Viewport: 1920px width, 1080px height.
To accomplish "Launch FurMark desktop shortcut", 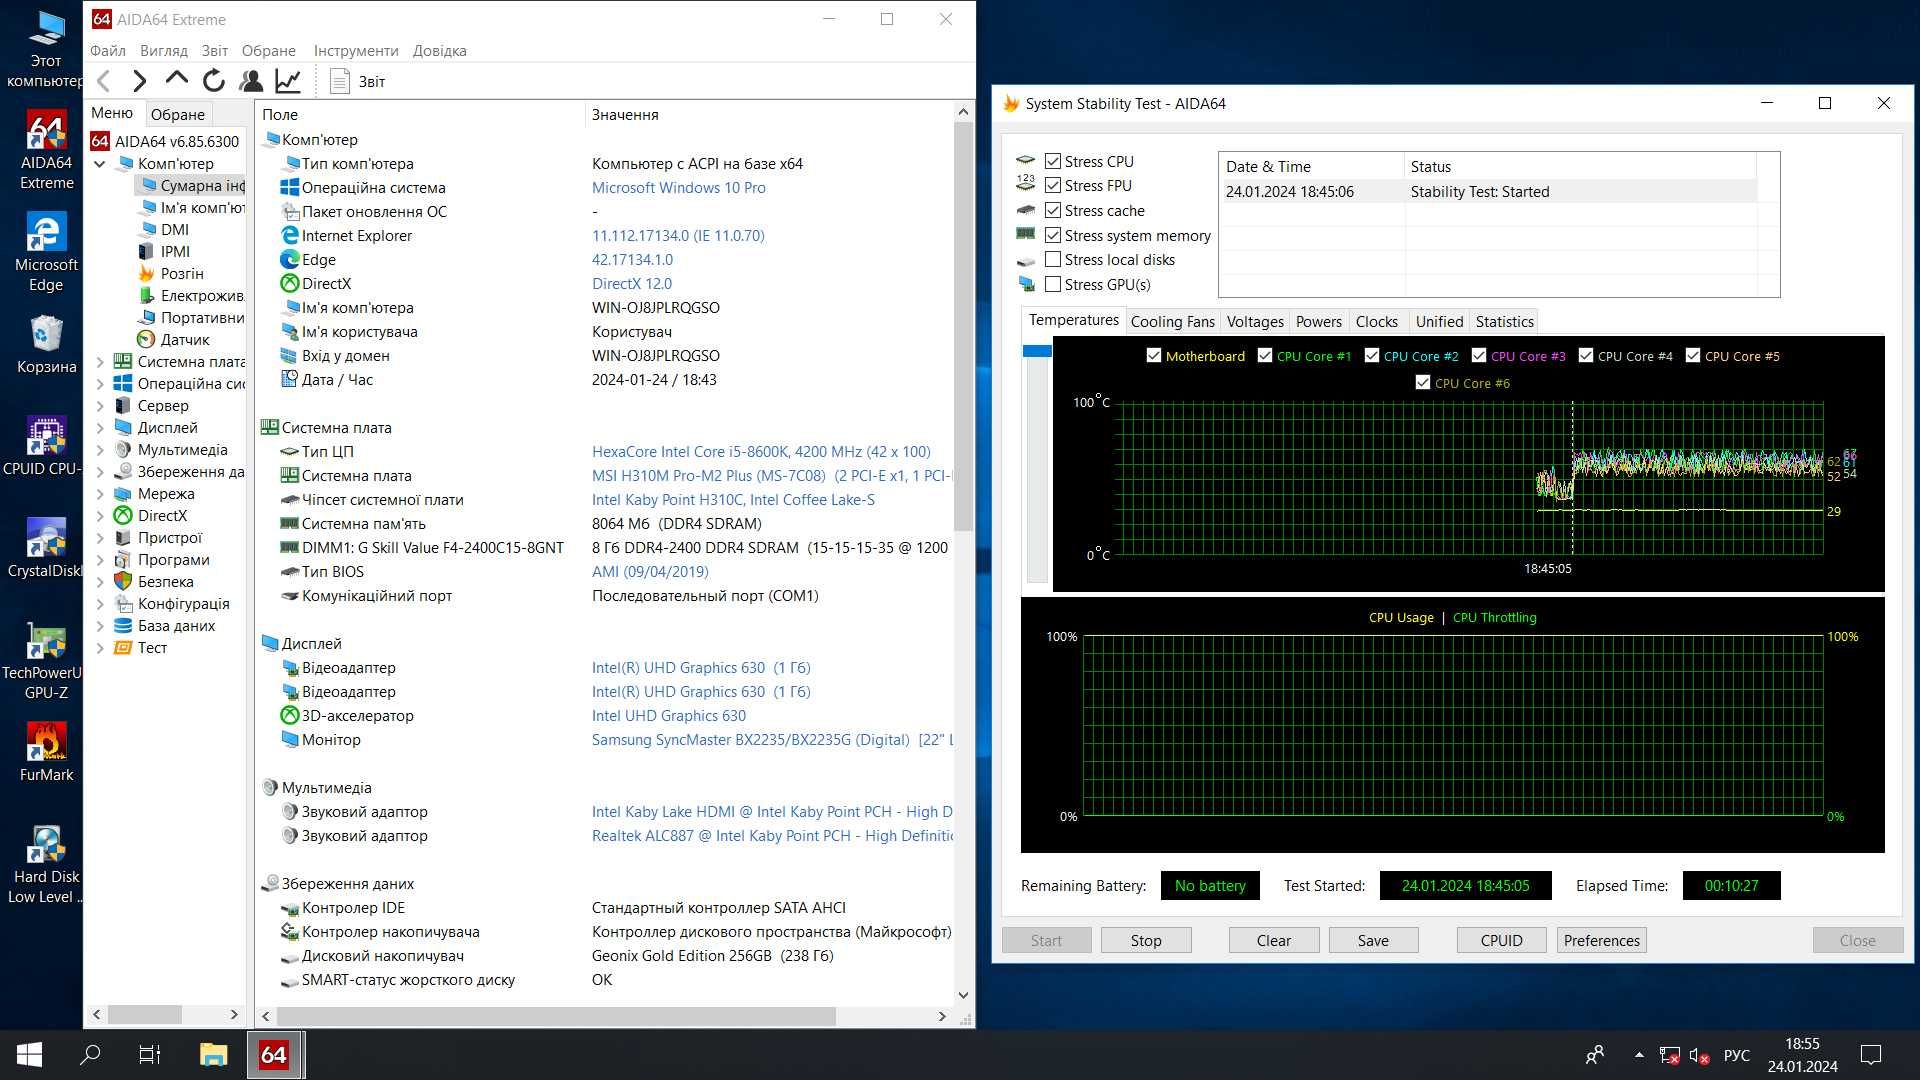I will pos(47,752).
